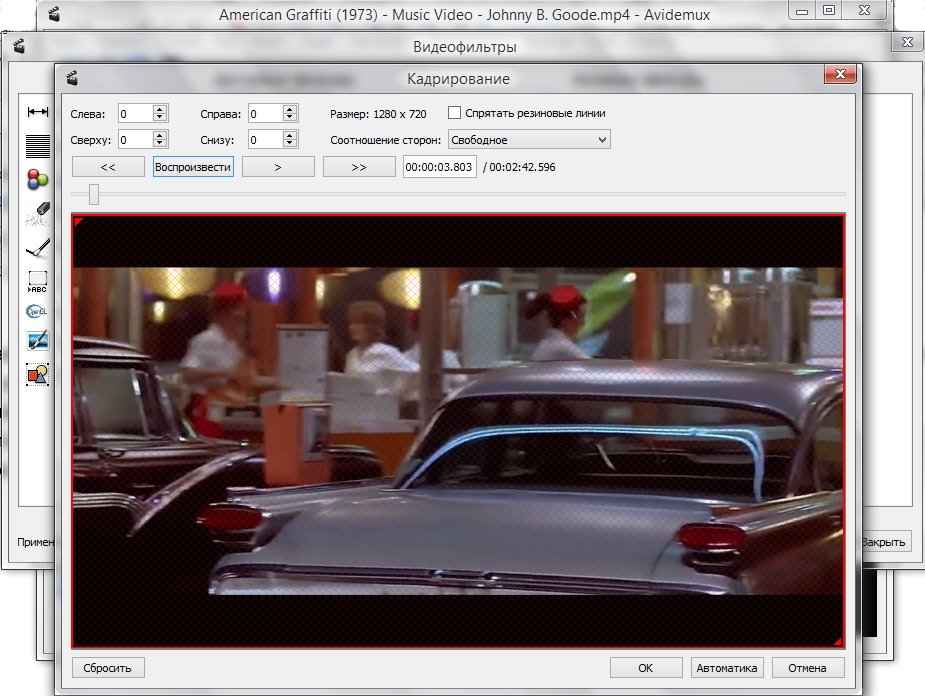Open the 'Соотношение сторон' aspect ratio dropdown
Screen dimensions: 925x696
(x=529, y=140)
